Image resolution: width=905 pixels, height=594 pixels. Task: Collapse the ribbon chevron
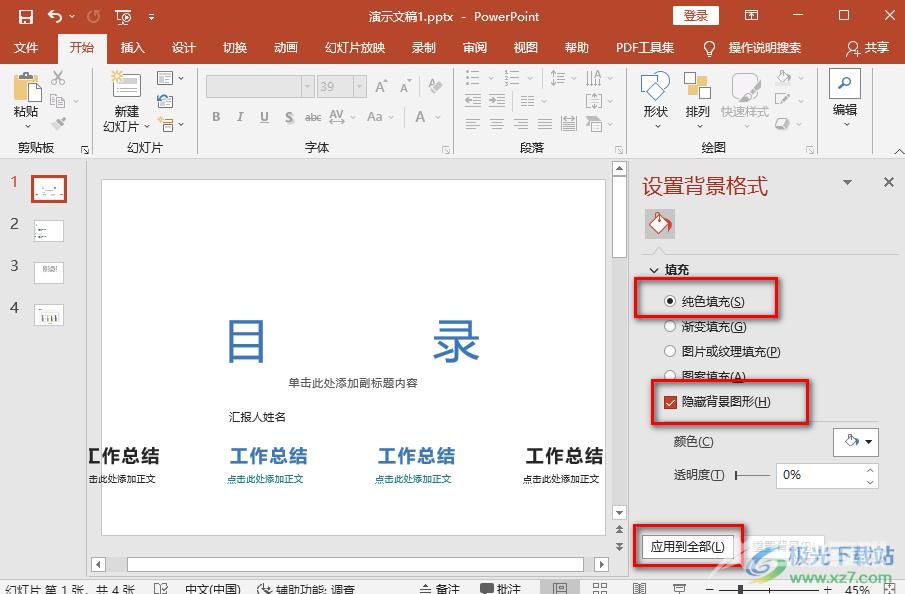[x=899, y=151]
